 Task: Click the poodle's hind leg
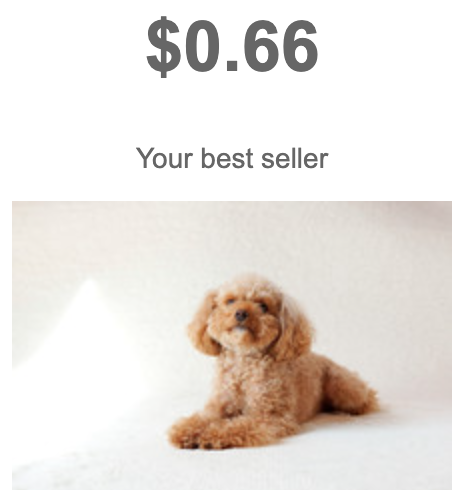[350, 388]
